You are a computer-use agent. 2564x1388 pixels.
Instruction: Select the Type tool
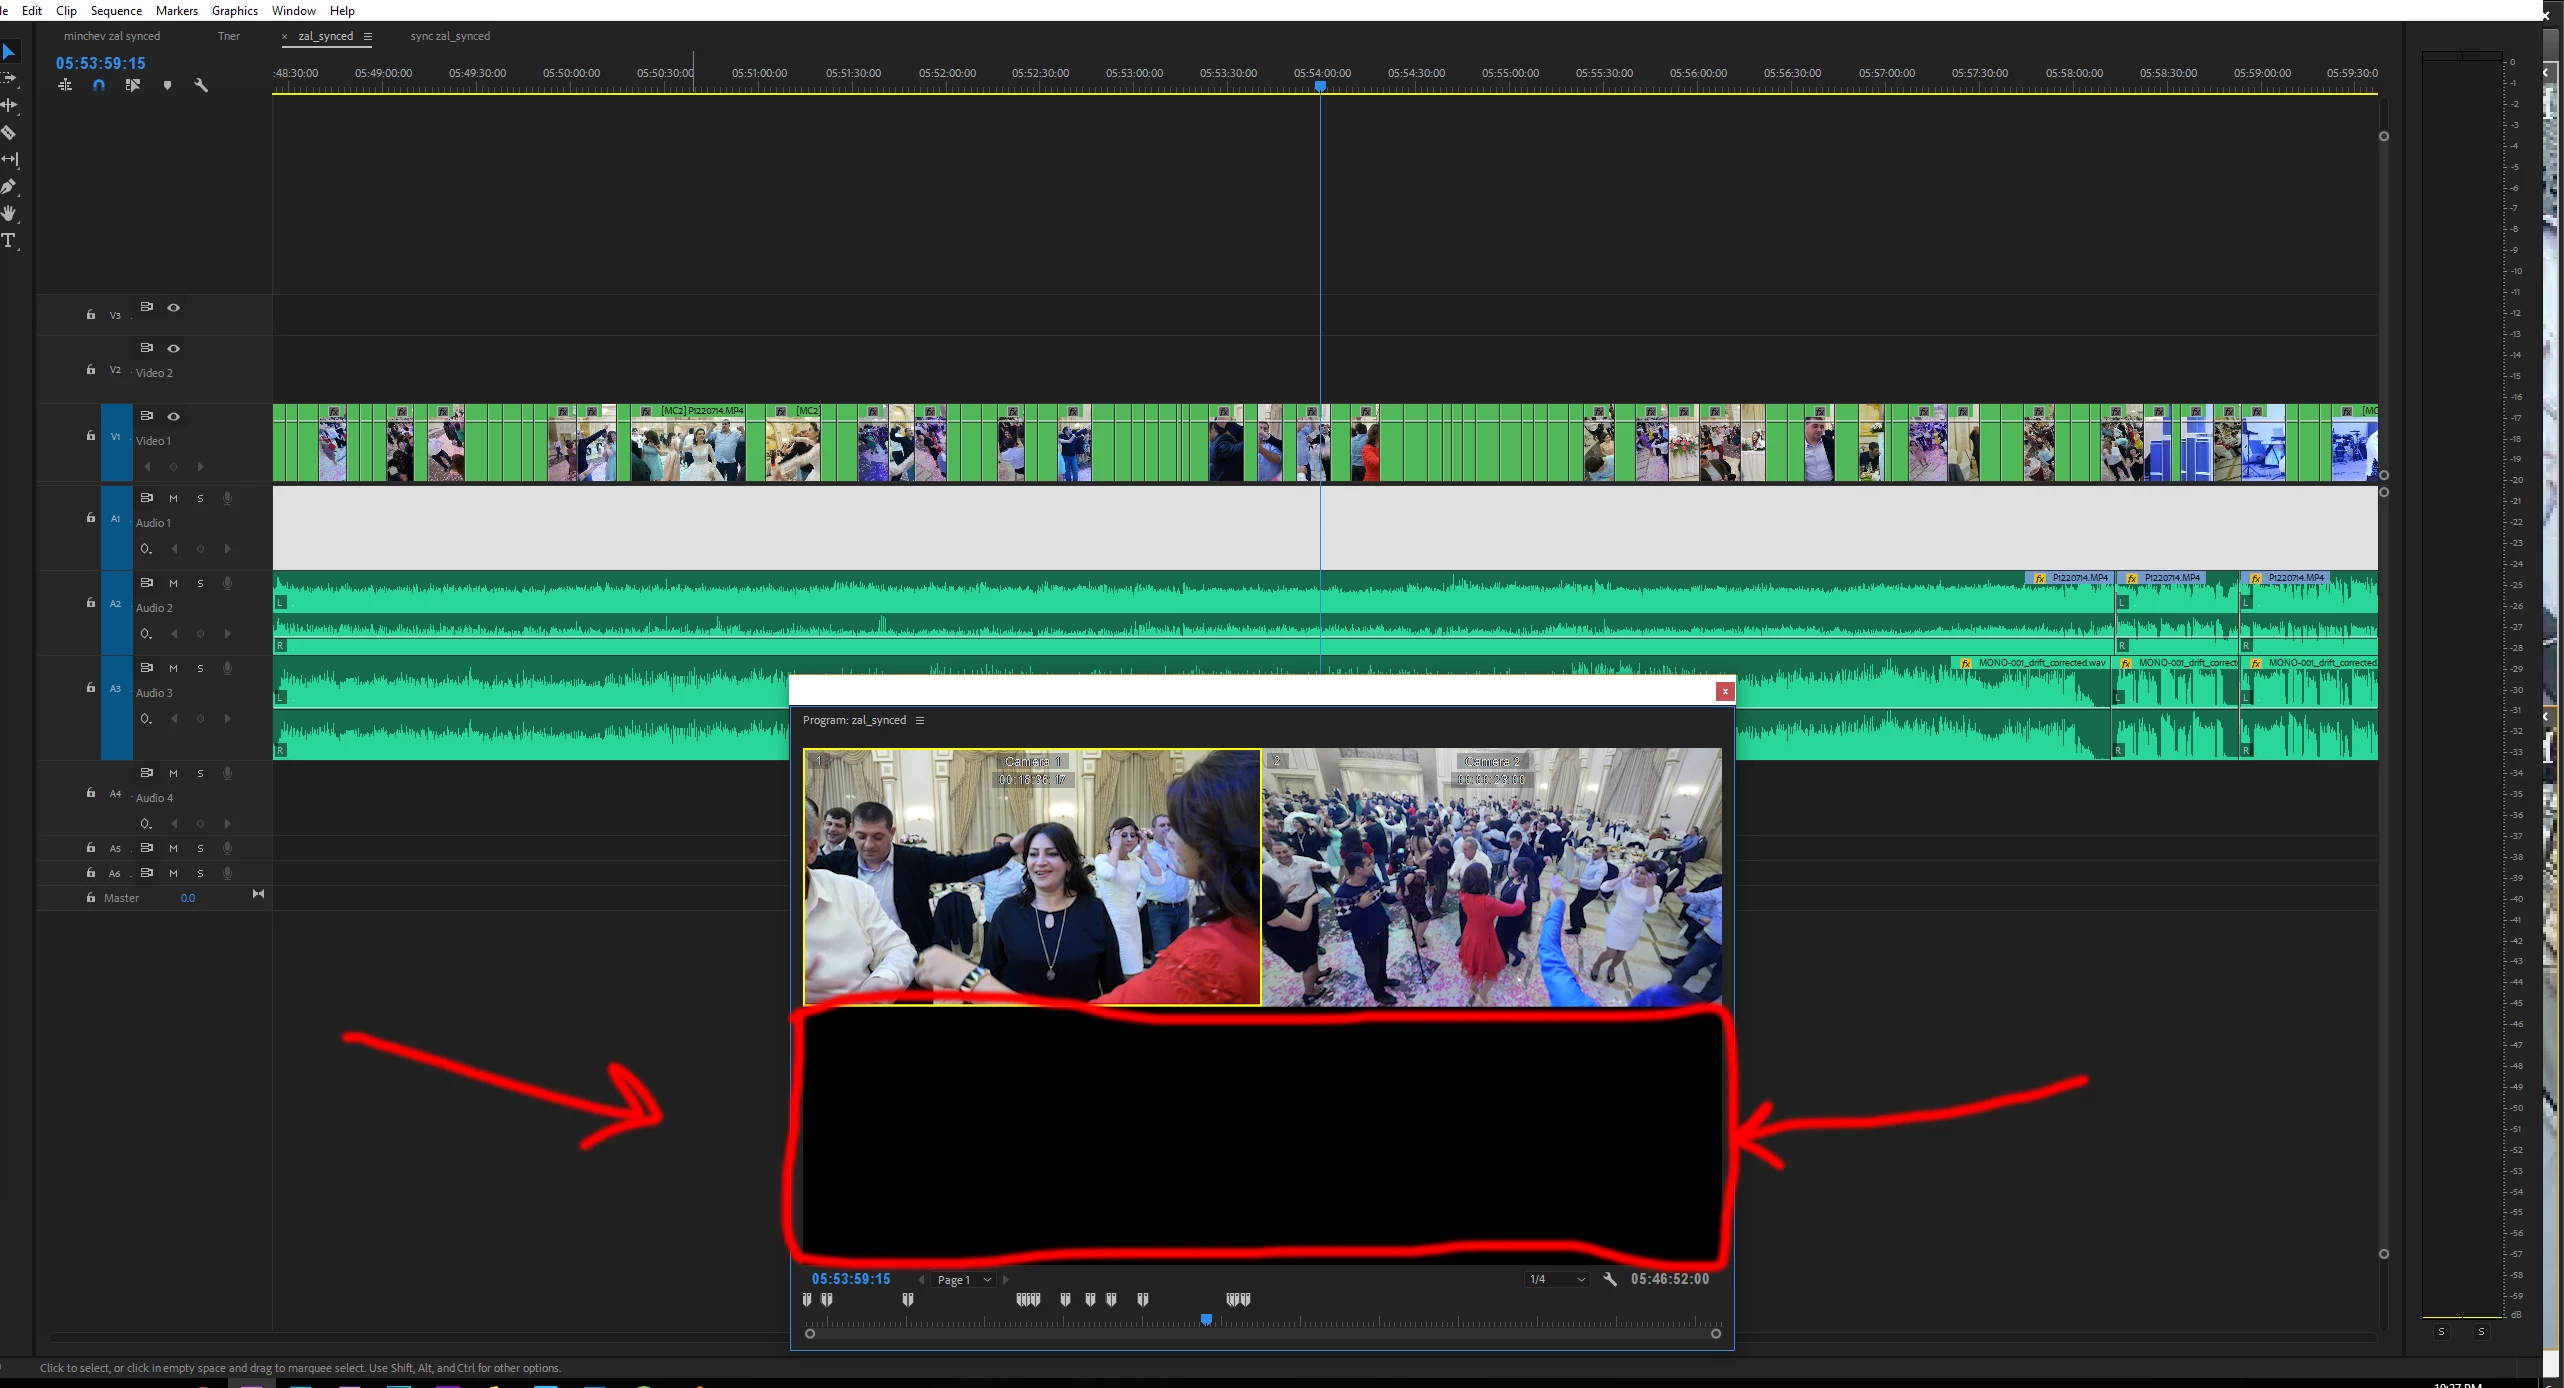[x=9, y=241]
